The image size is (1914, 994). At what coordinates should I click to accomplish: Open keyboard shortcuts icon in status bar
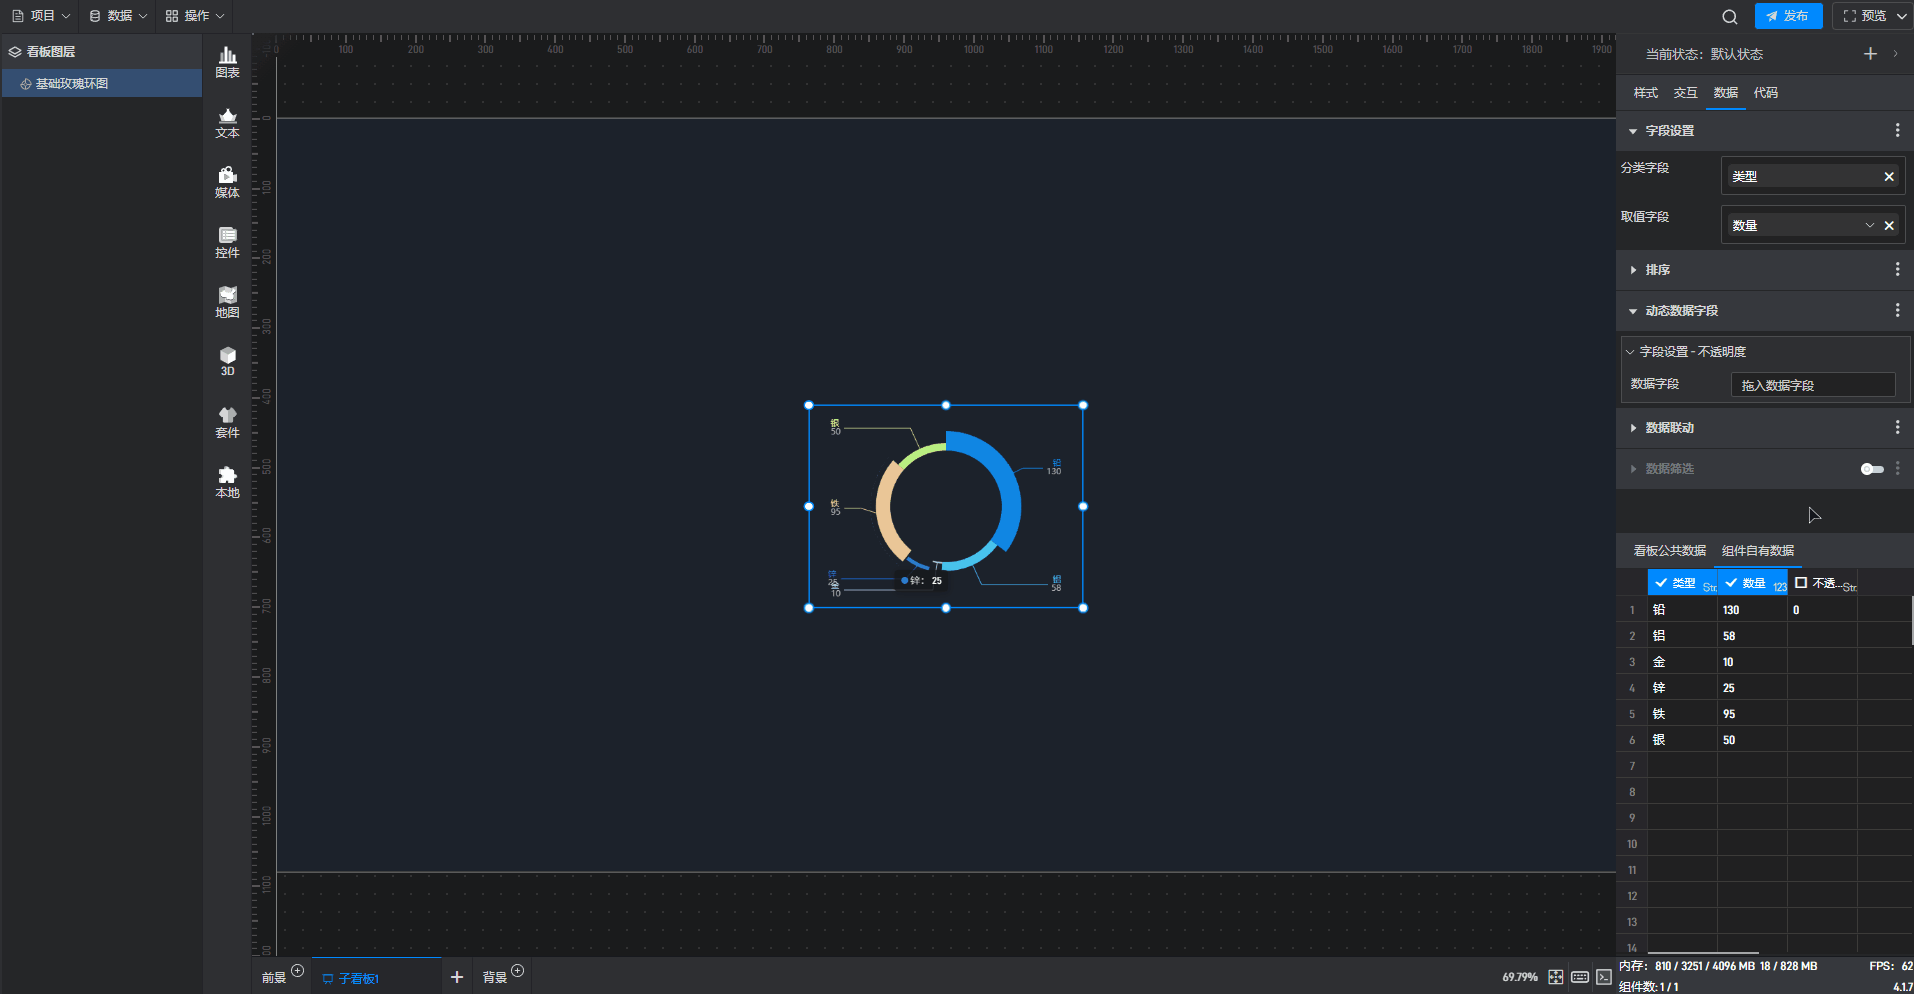click(1580, 977)
